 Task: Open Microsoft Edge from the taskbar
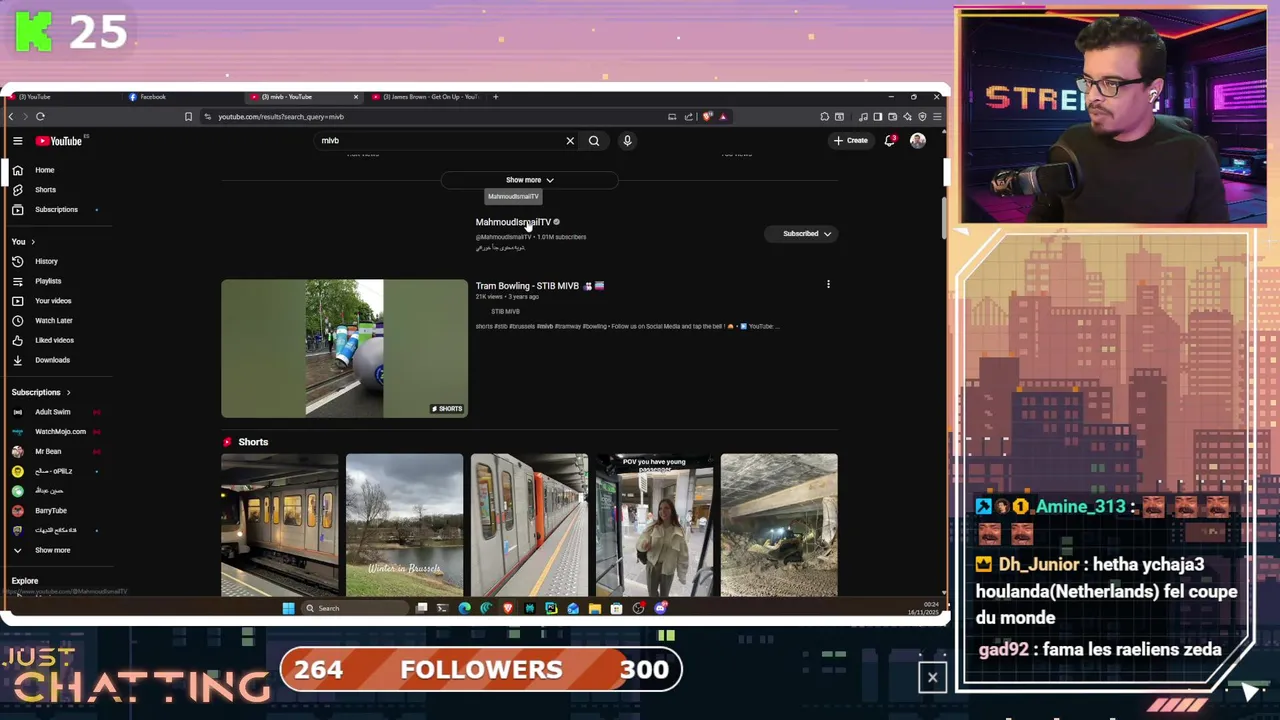point(464,608)
